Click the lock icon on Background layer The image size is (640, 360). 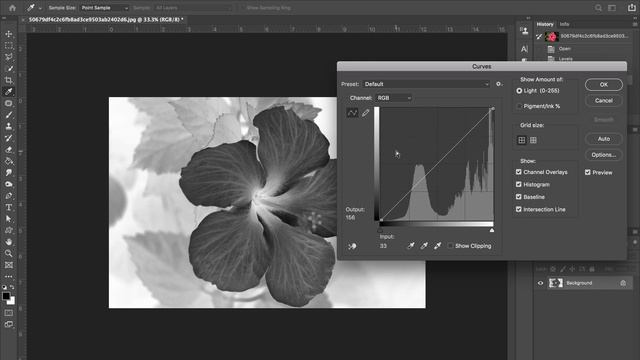pyautogui.click(x=623, y=283)
